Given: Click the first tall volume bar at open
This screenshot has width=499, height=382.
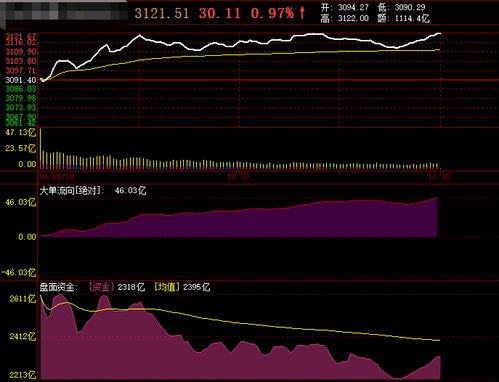Looking at the screenshot, I should tap(41, 148).
